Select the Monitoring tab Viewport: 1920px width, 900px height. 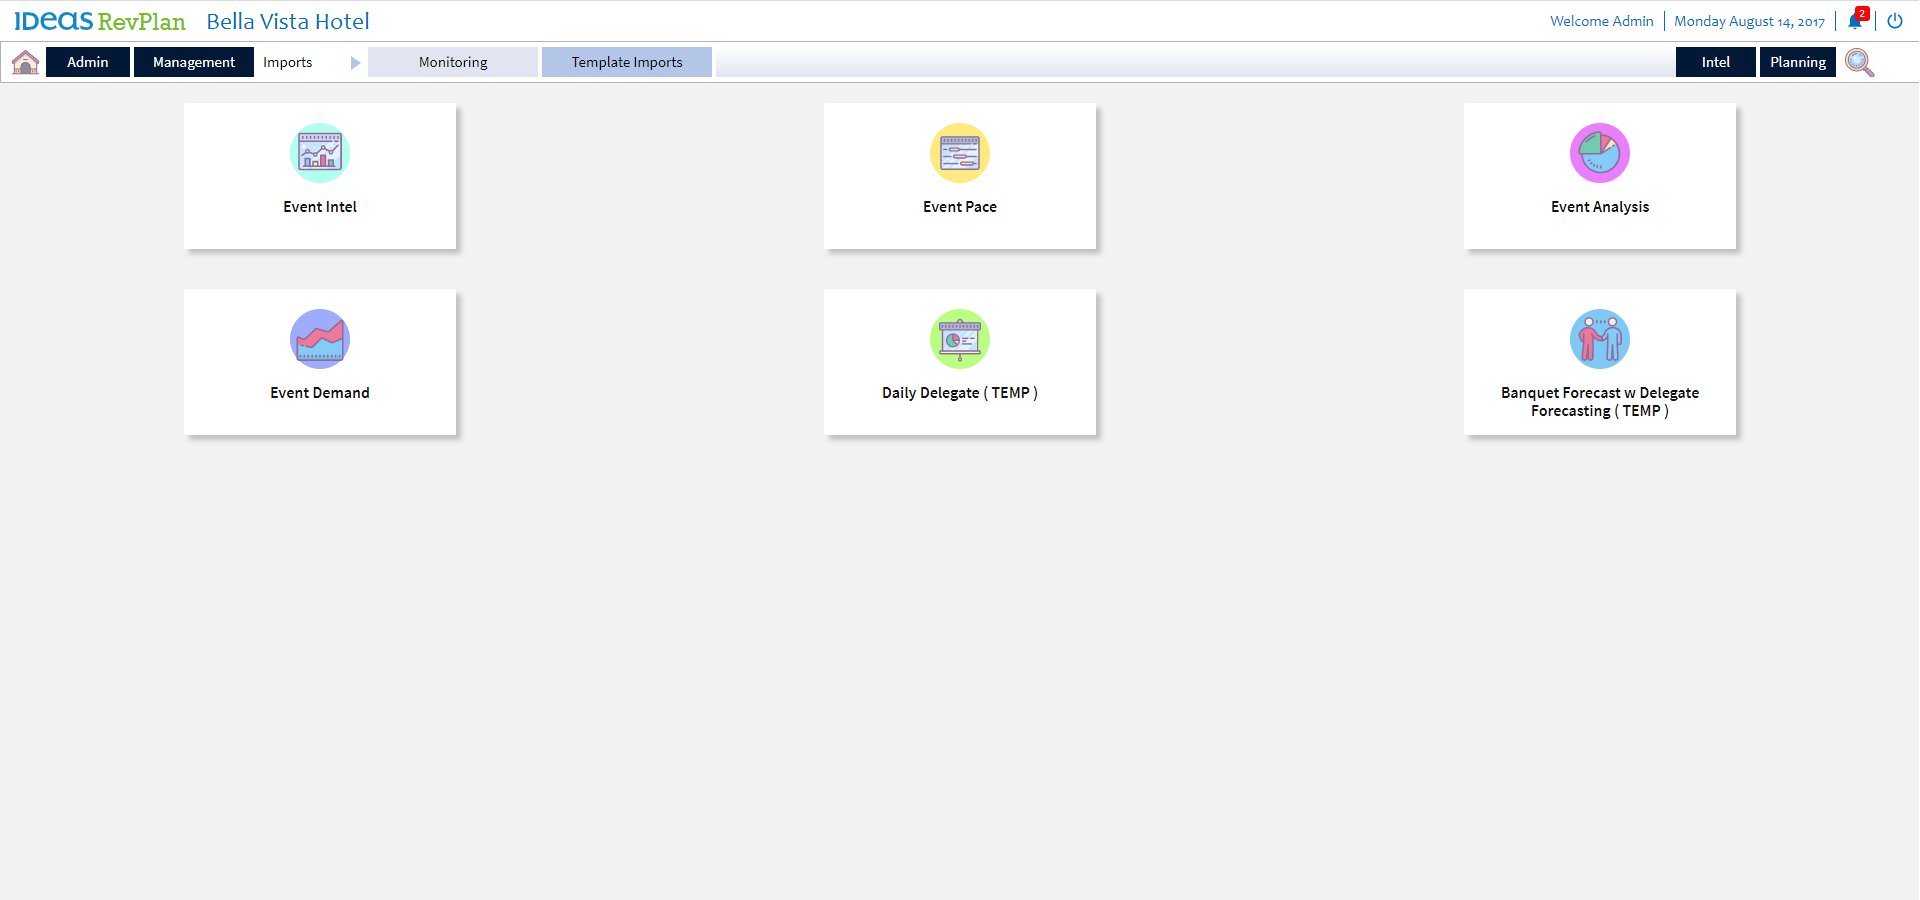(452, 61)
